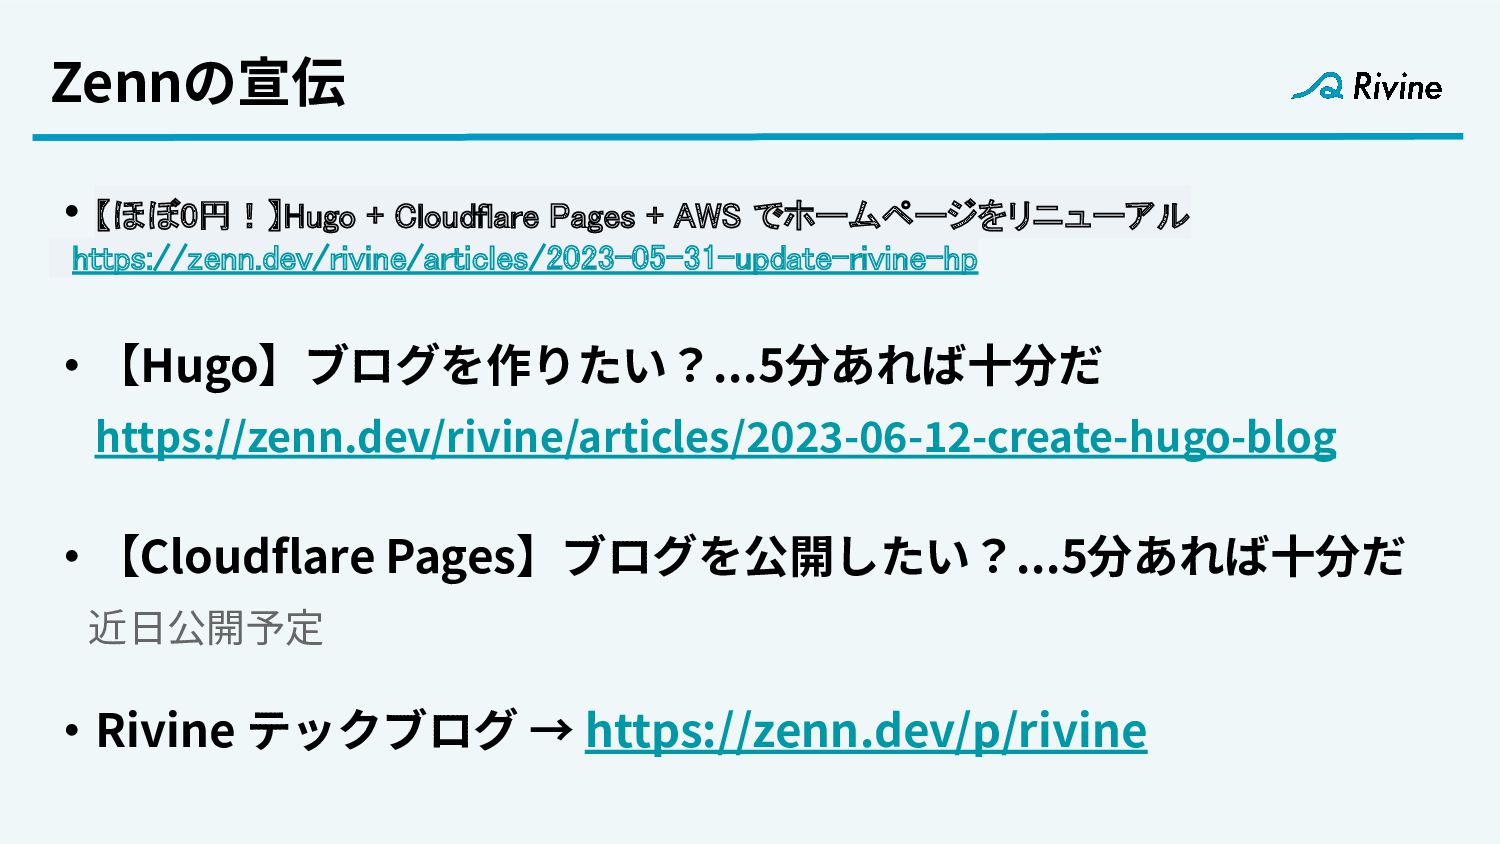Click the 'Rivine テックブログ' label
This screenshot has width=1500, height=844.
[x=306, y=730]
